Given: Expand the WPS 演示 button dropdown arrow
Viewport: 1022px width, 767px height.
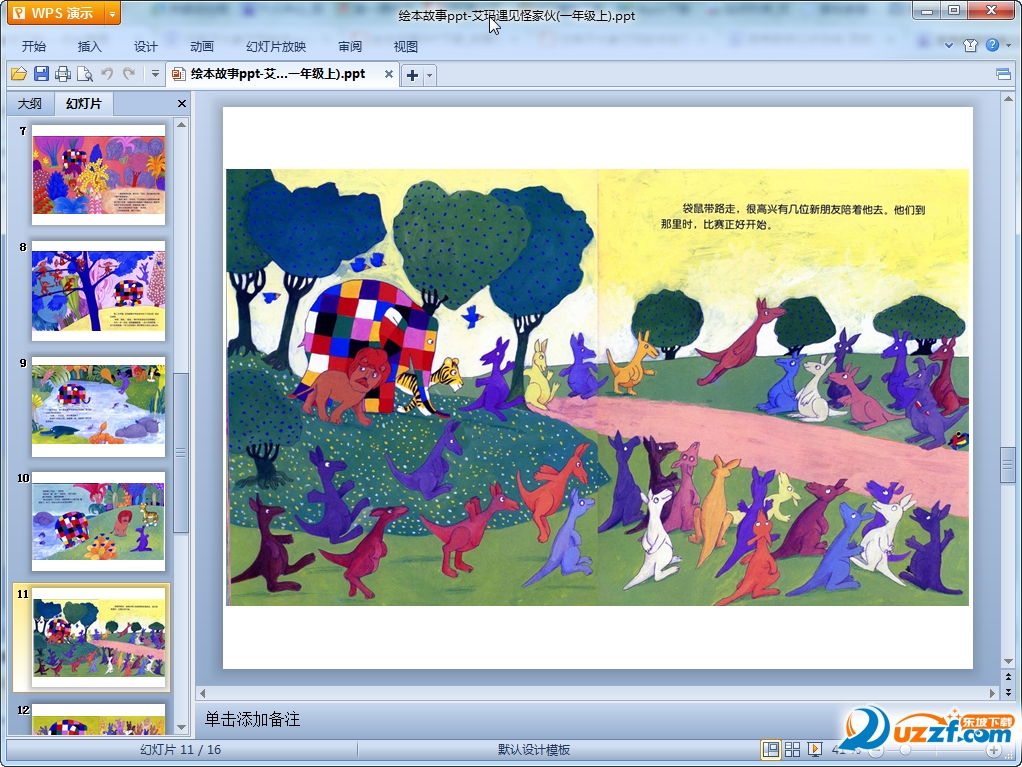Looking at the screenshot, I should [112, 13].
